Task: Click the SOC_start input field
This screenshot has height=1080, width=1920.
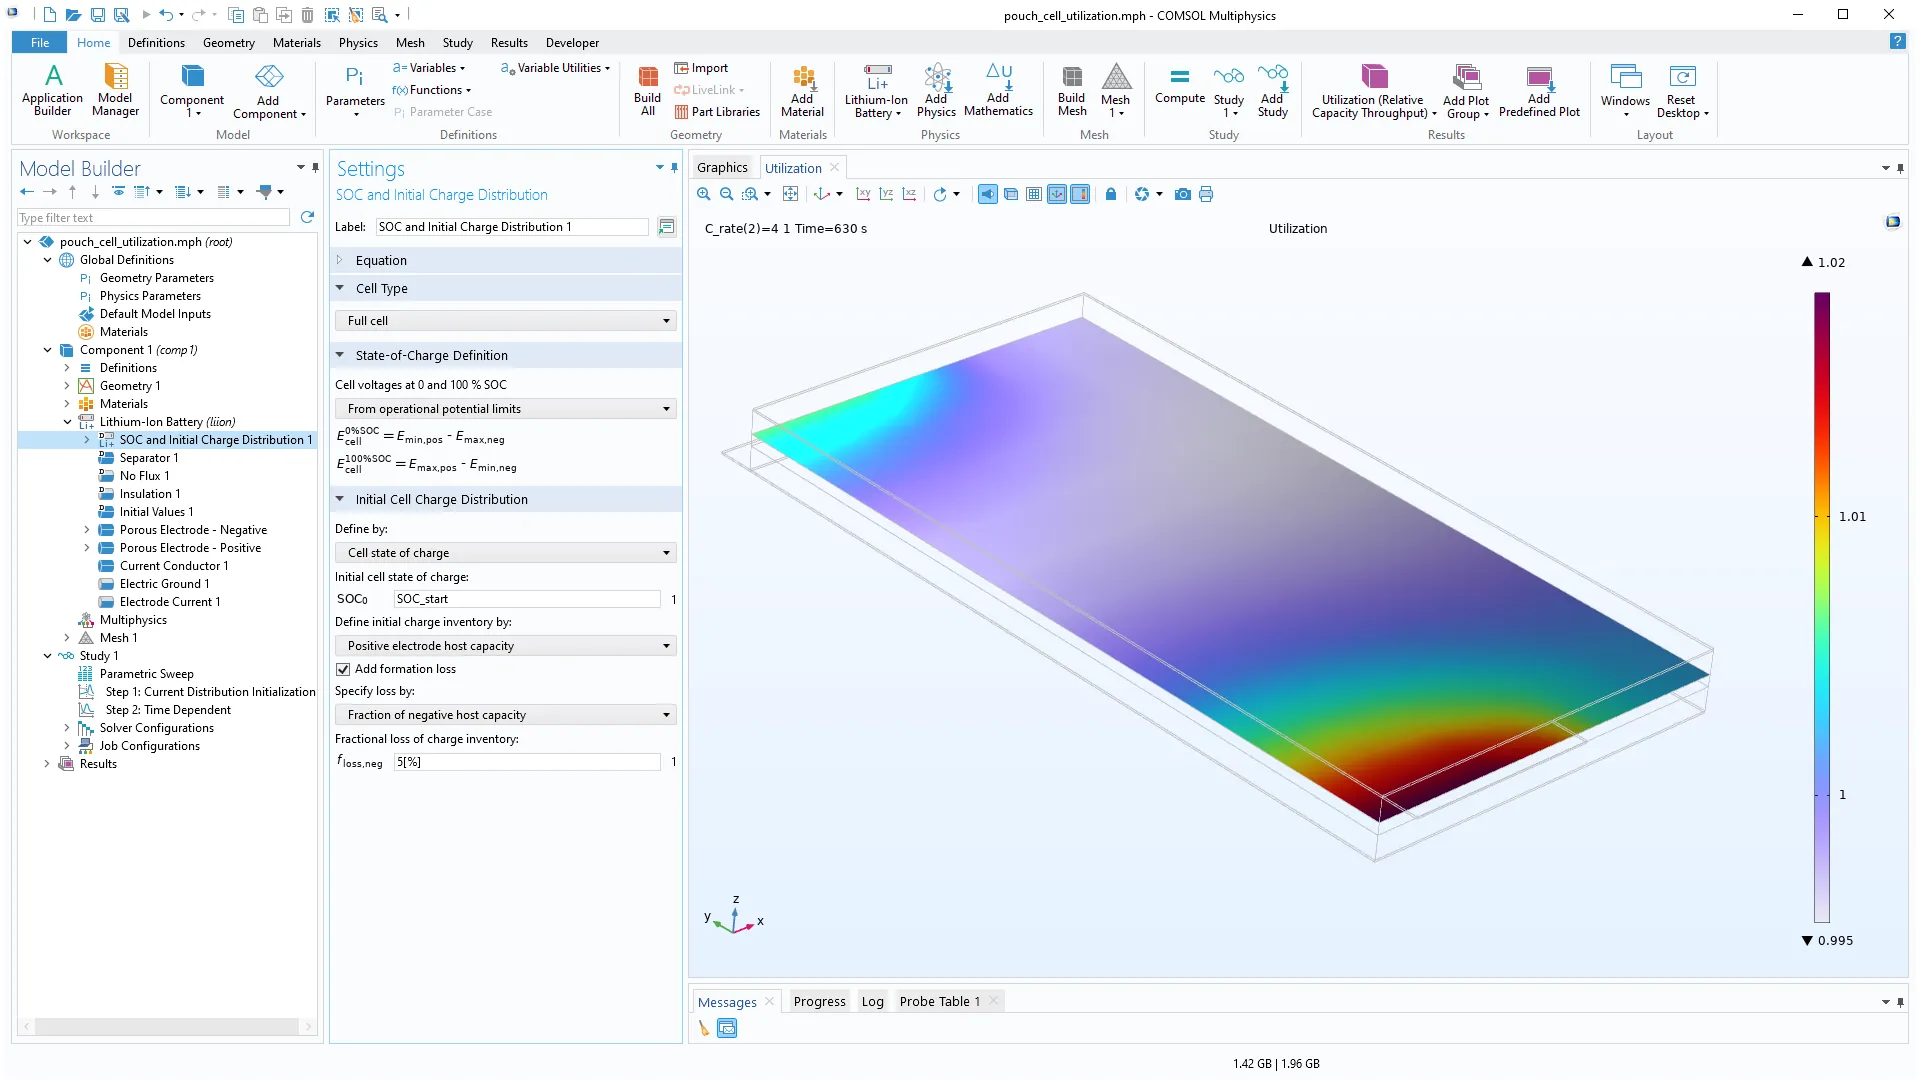Action: [526, 599]
